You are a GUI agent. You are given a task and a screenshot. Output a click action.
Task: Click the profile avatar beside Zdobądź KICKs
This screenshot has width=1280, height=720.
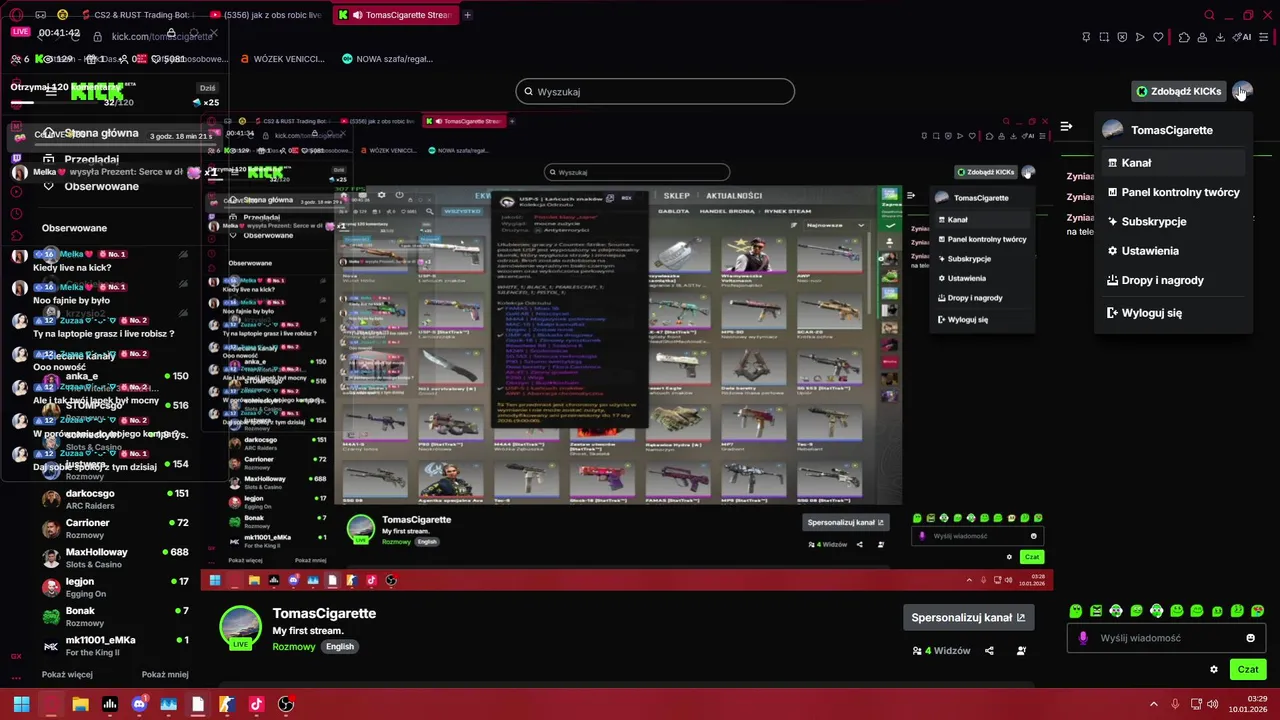click(1242, 91)
